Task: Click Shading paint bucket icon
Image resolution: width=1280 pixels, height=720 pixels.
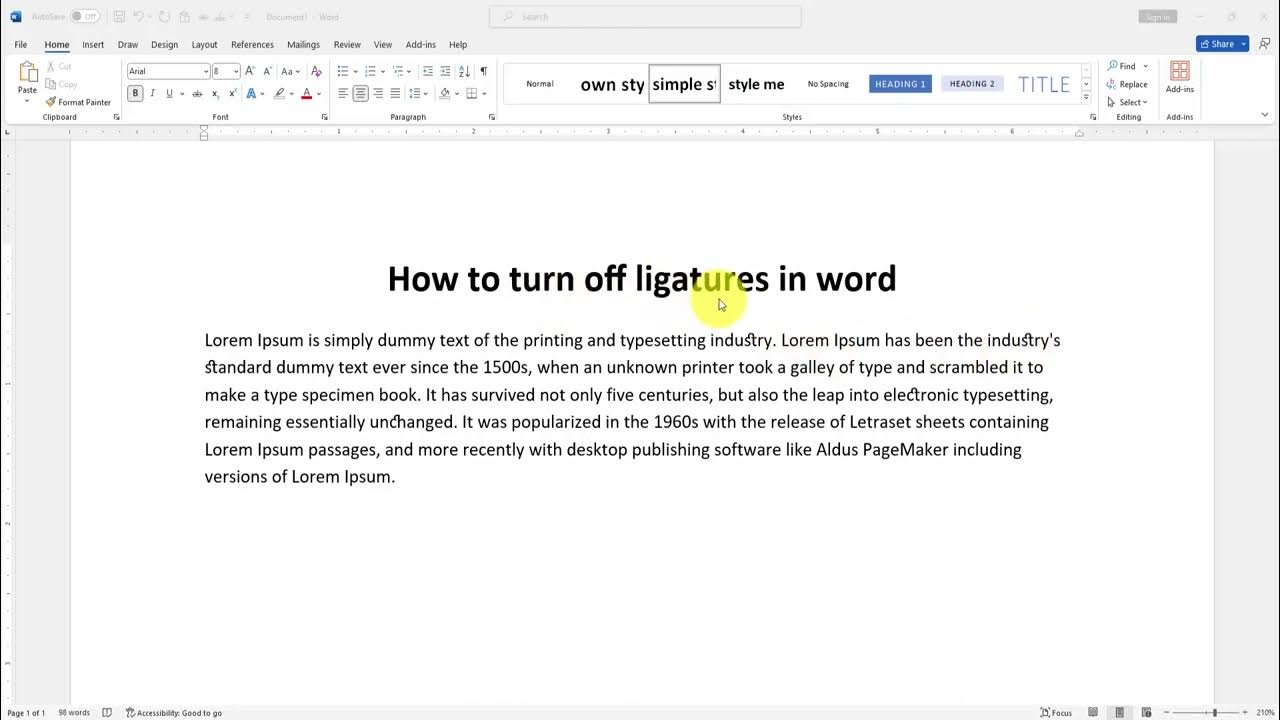Action: click(x=445, y=93)
